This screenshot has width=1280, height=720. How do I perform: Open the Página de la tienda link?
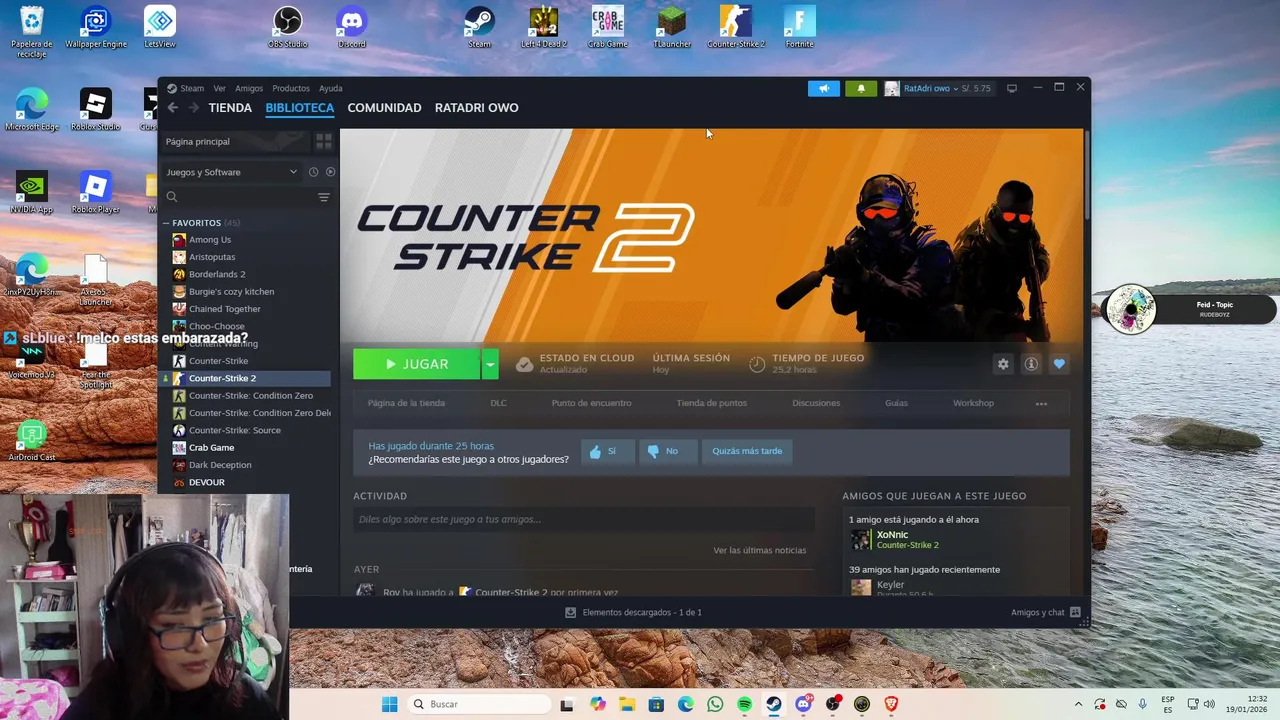click(406, 403)
